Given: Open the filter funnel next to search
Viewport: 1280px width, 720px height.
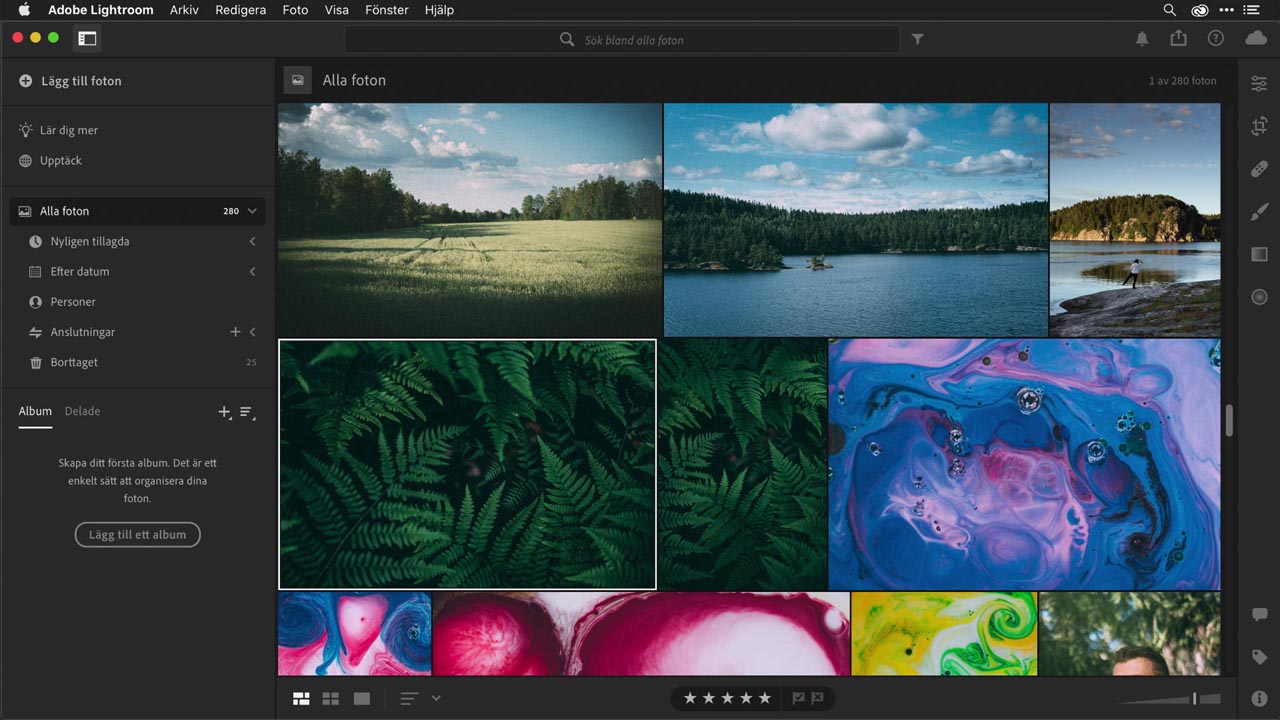Looking at the screenshot, I should coord(917,39).
